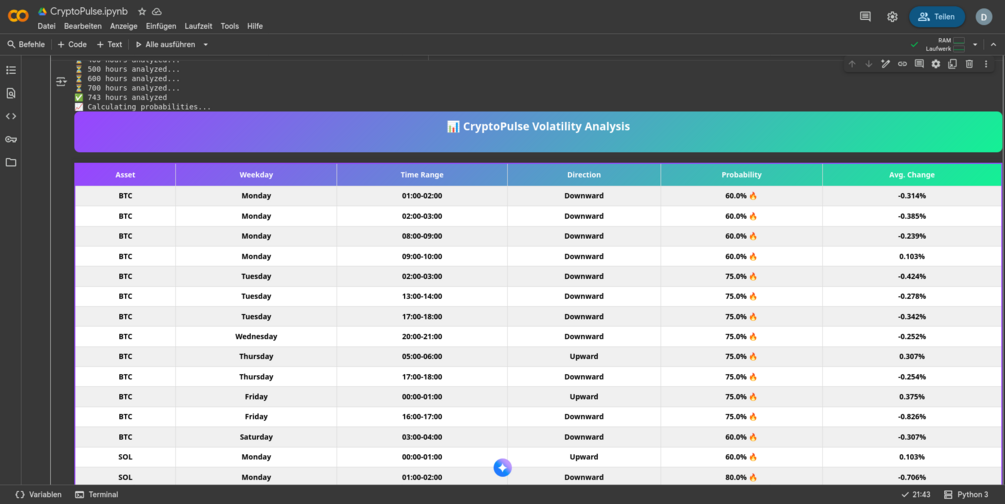The width and height of the screenshot is (1005, 504).
Task: Open the Alle ausführen dropdown arrow
Action: click(x=206, y=45)
